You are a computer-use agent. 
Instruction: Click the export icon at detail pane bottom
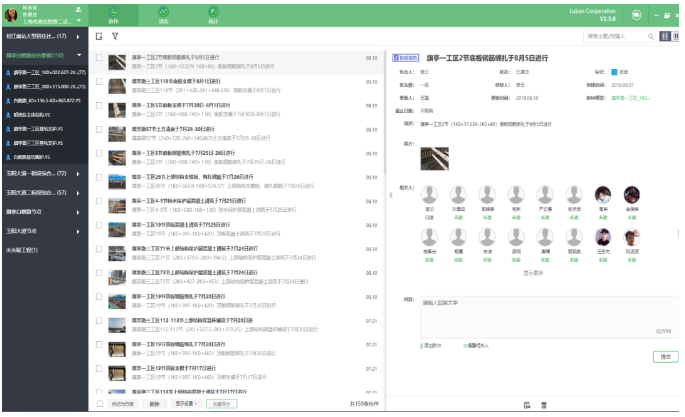click(527, 405)
